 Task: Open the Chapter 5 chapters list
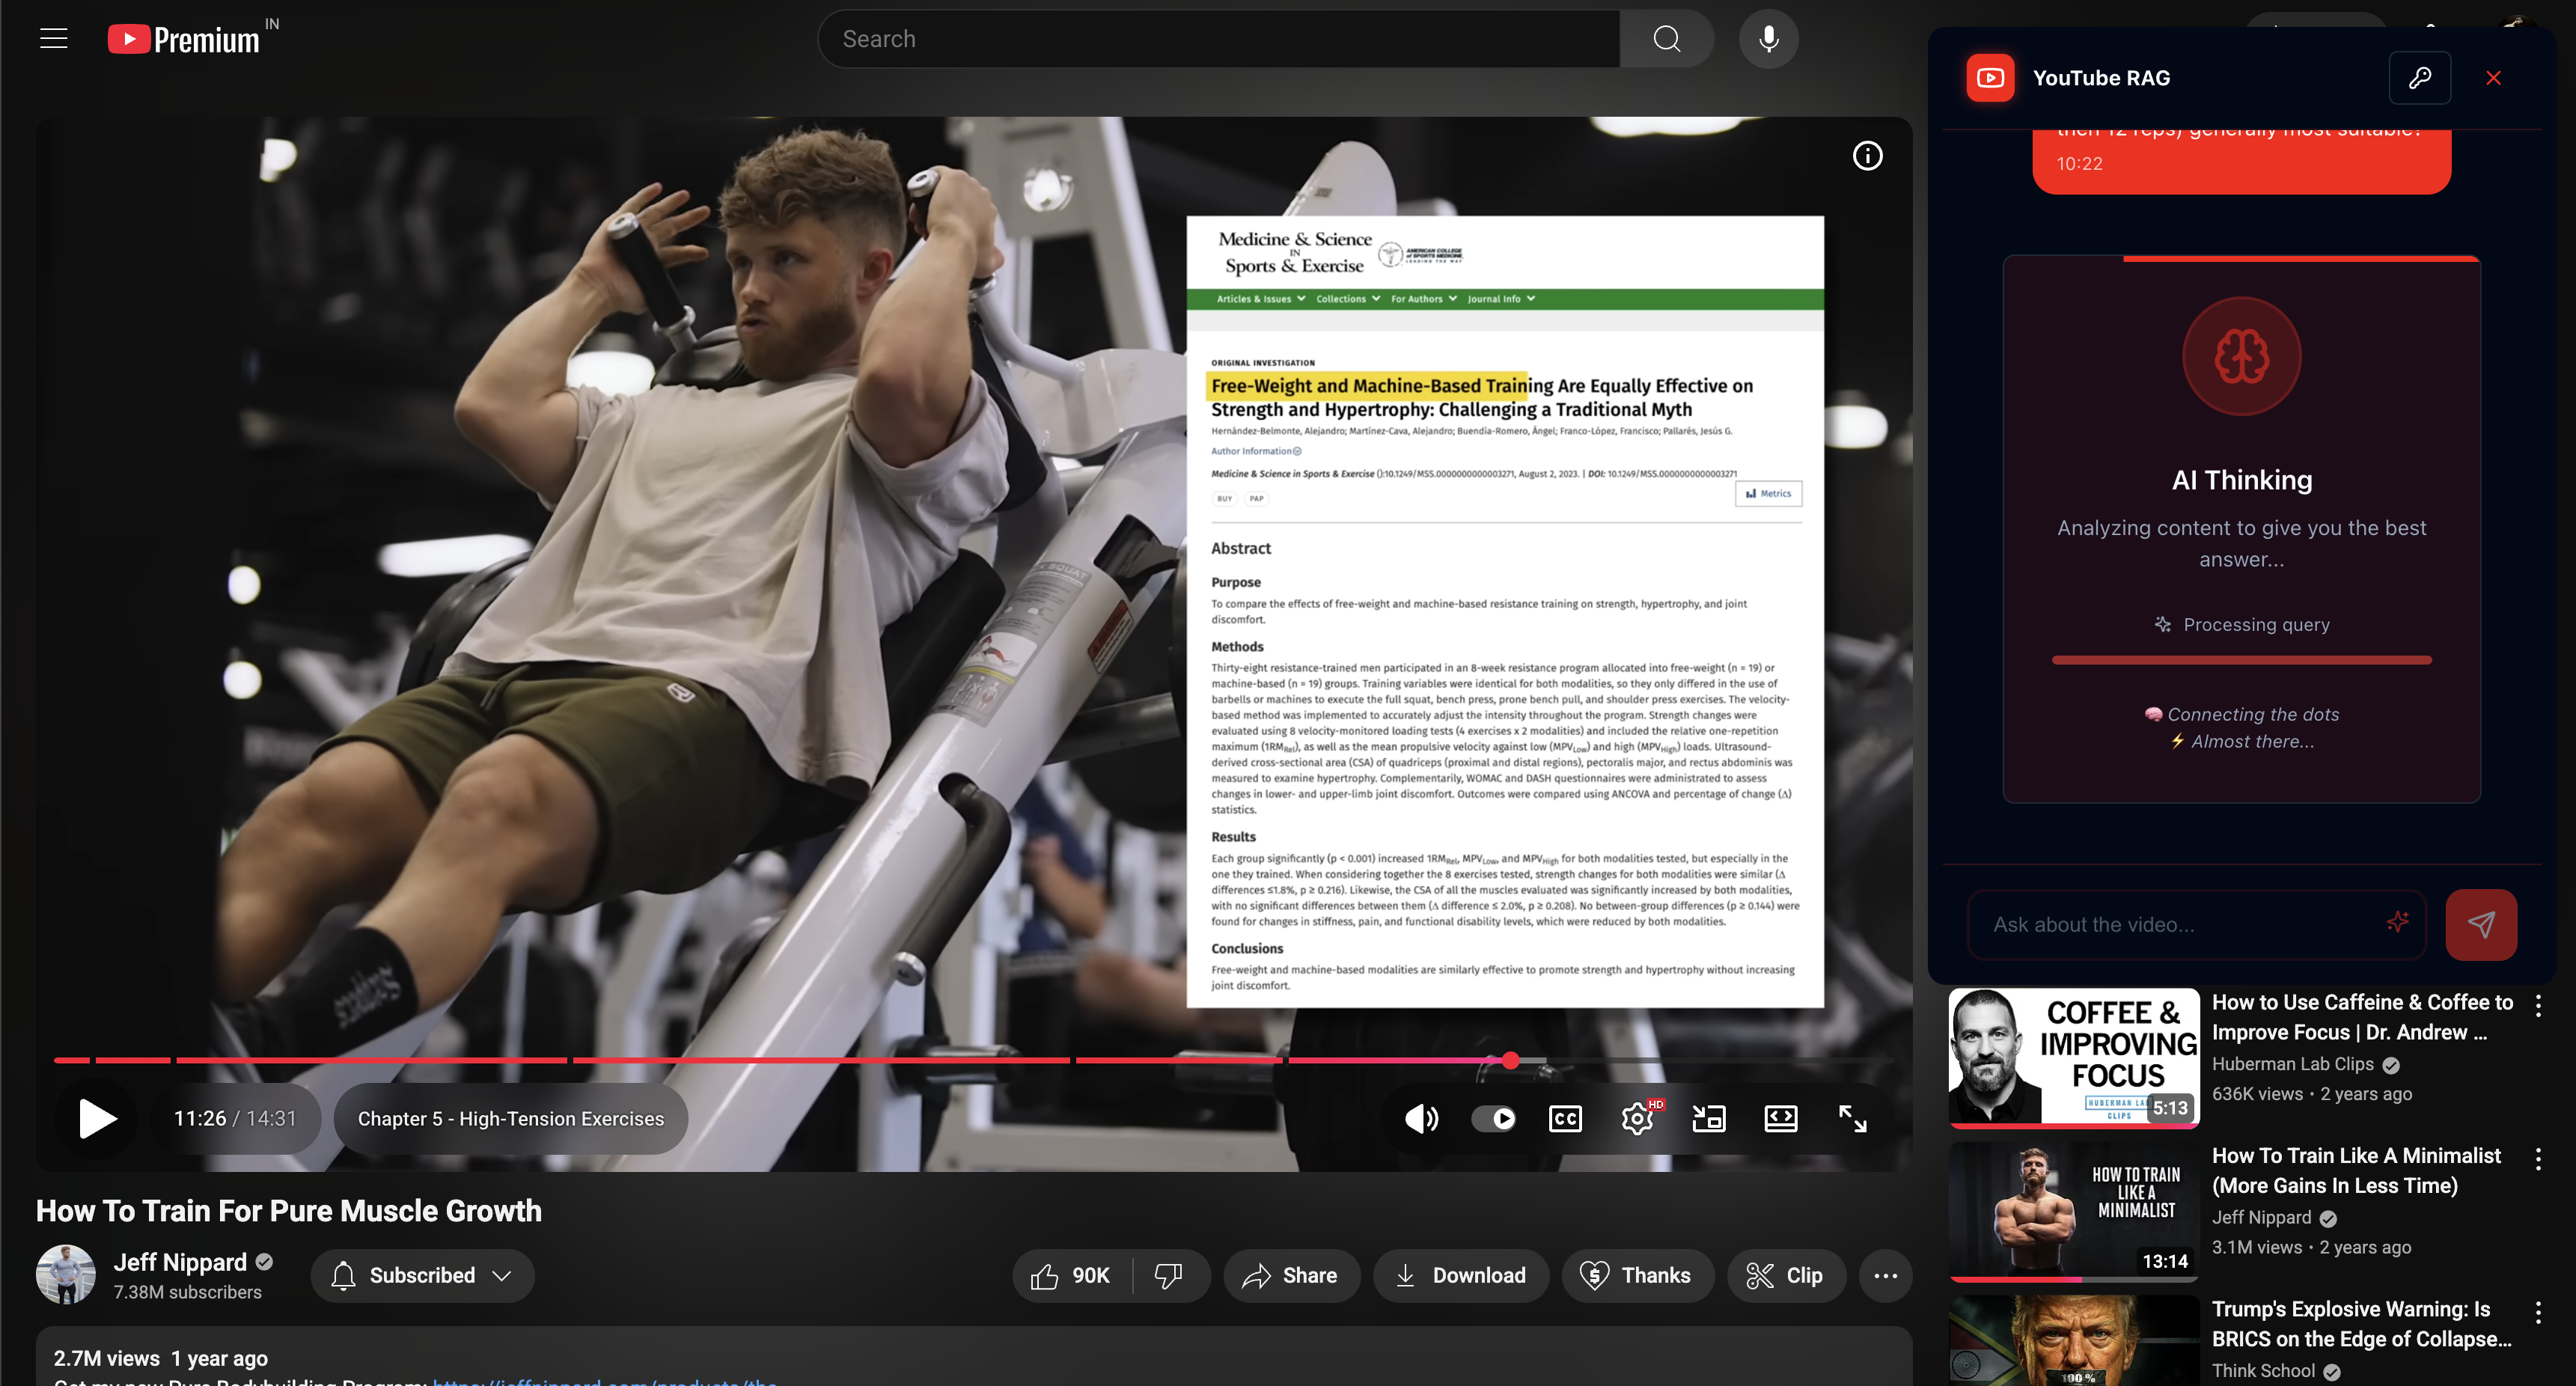point(511,1119)
